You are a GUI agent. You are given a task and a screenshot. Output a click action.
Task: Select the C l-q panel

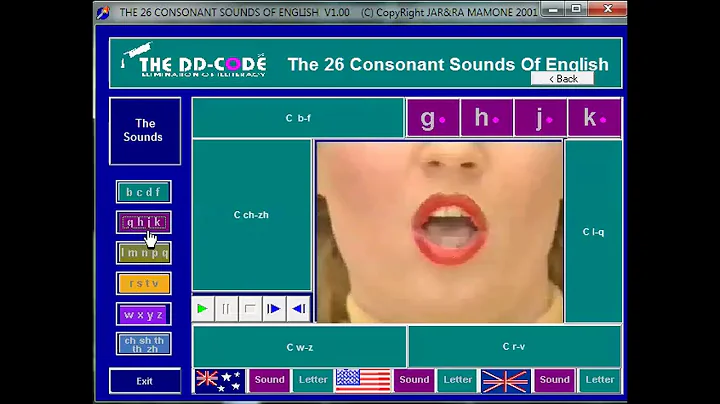tap(593, 232)
